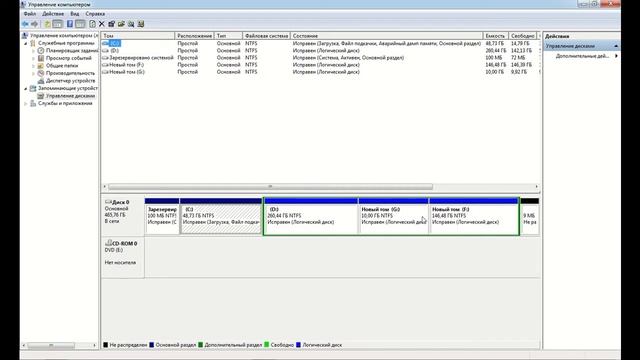The image size is (640, 360).
Task: Click the Управление дисками tree icon
Action: 41,96
